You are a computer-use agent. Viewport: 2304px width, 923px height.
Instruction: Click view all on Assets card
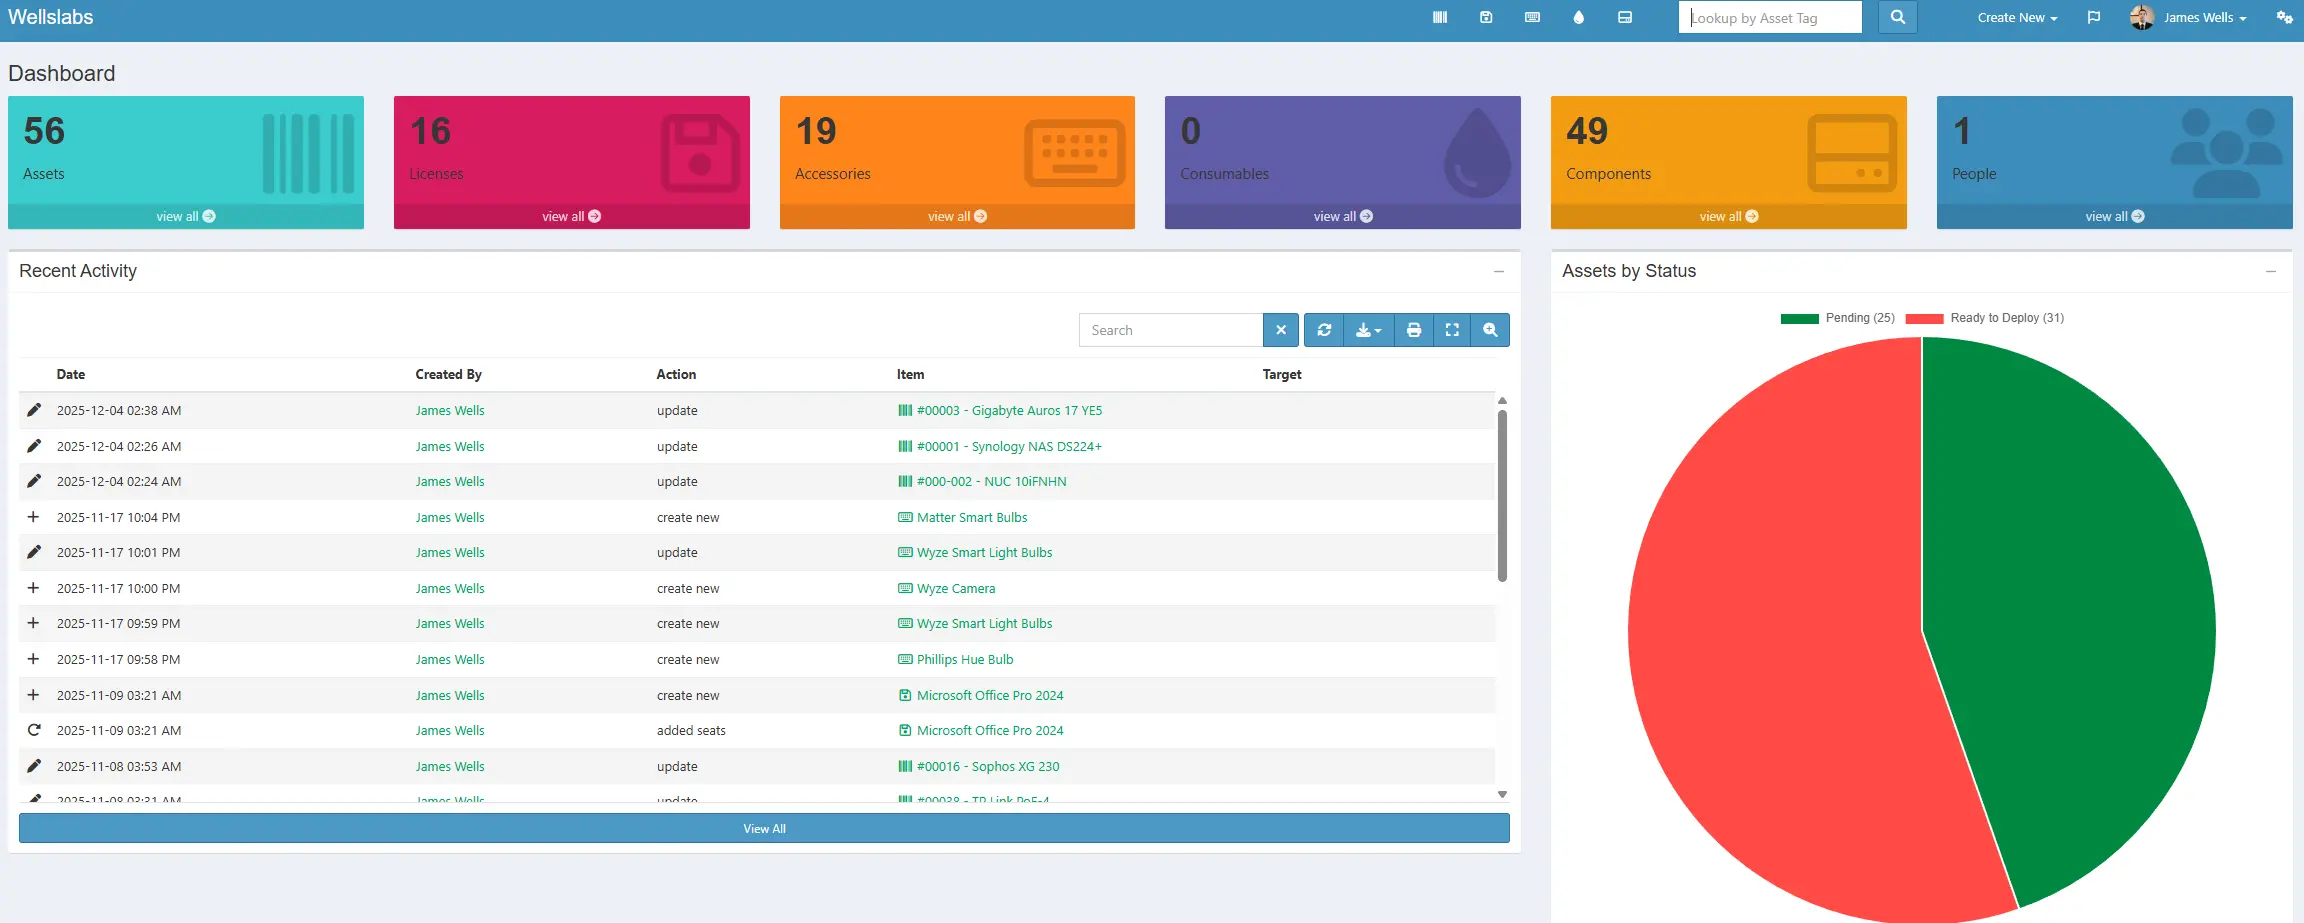[186, 216]
